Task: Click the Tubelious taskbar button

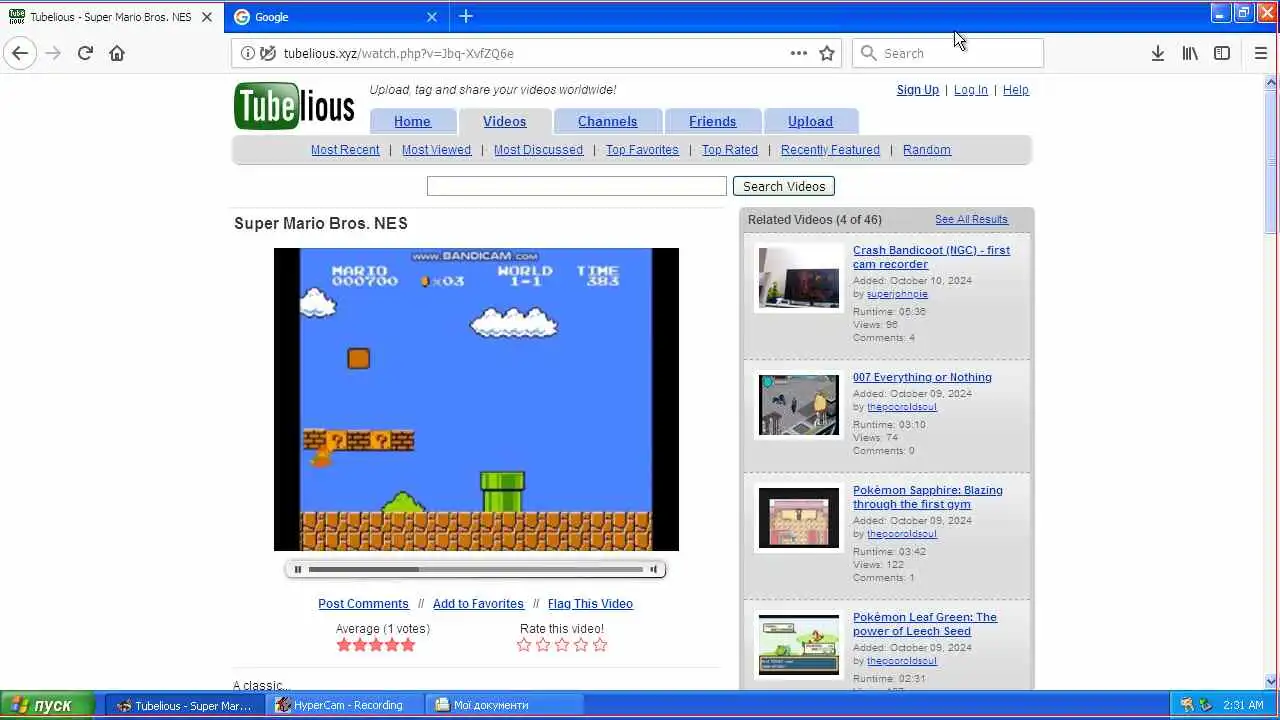Action: 186,705
